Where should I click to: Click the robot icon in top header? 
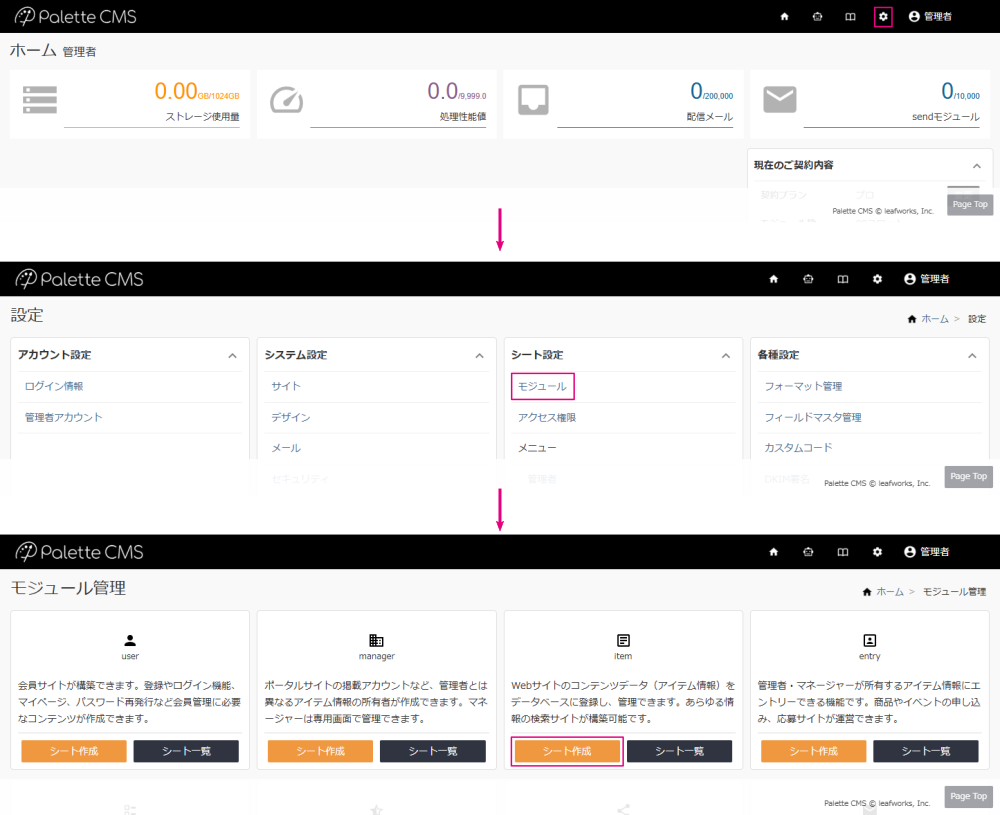tap(817, 17)
